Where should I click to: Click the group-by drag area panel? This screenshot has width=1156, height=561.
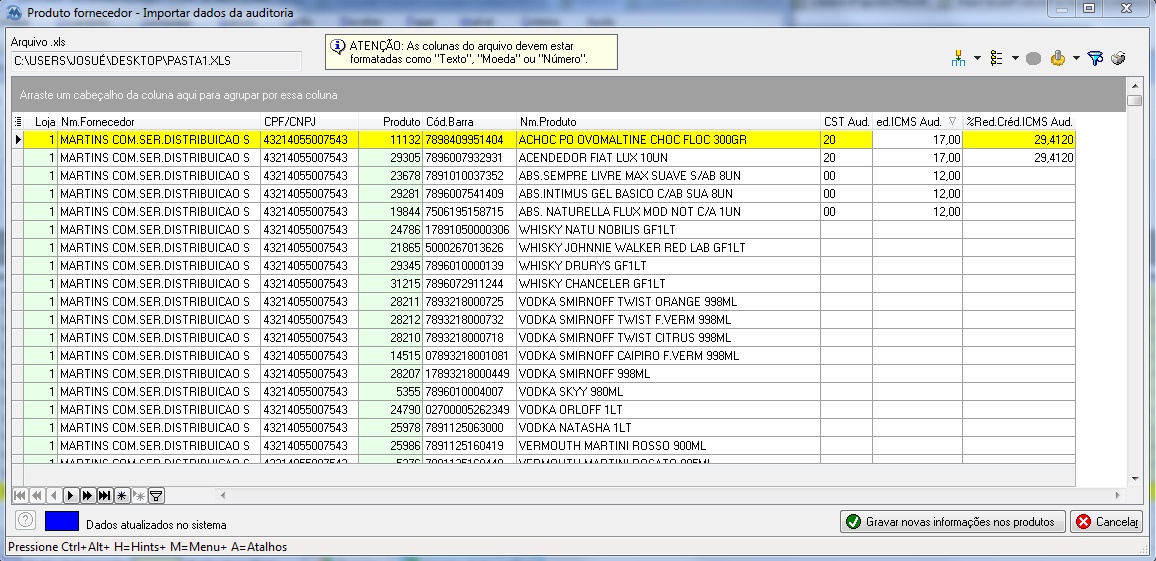[x=568, y=95]
